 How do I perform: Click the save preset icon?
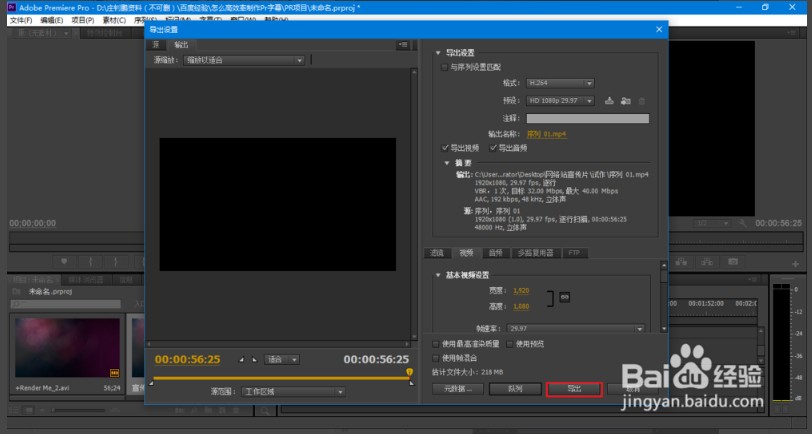608,100
